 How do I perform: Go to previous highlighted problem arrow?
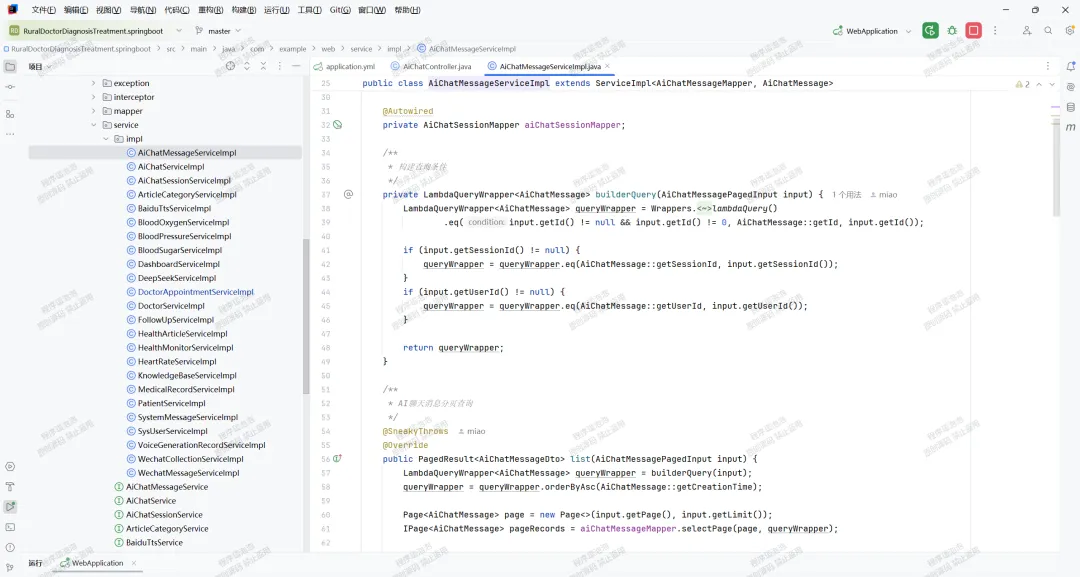coord(1039,84)
